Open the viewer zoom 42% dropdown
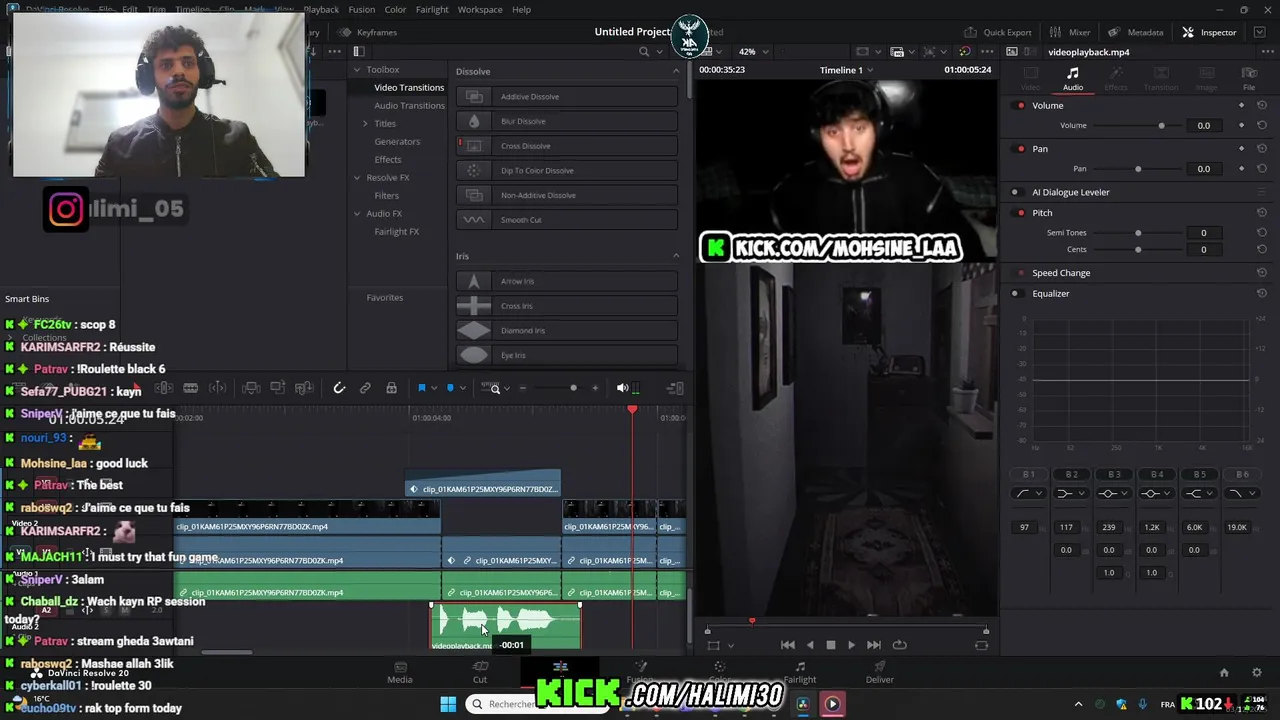 click(x=756, y=52)
